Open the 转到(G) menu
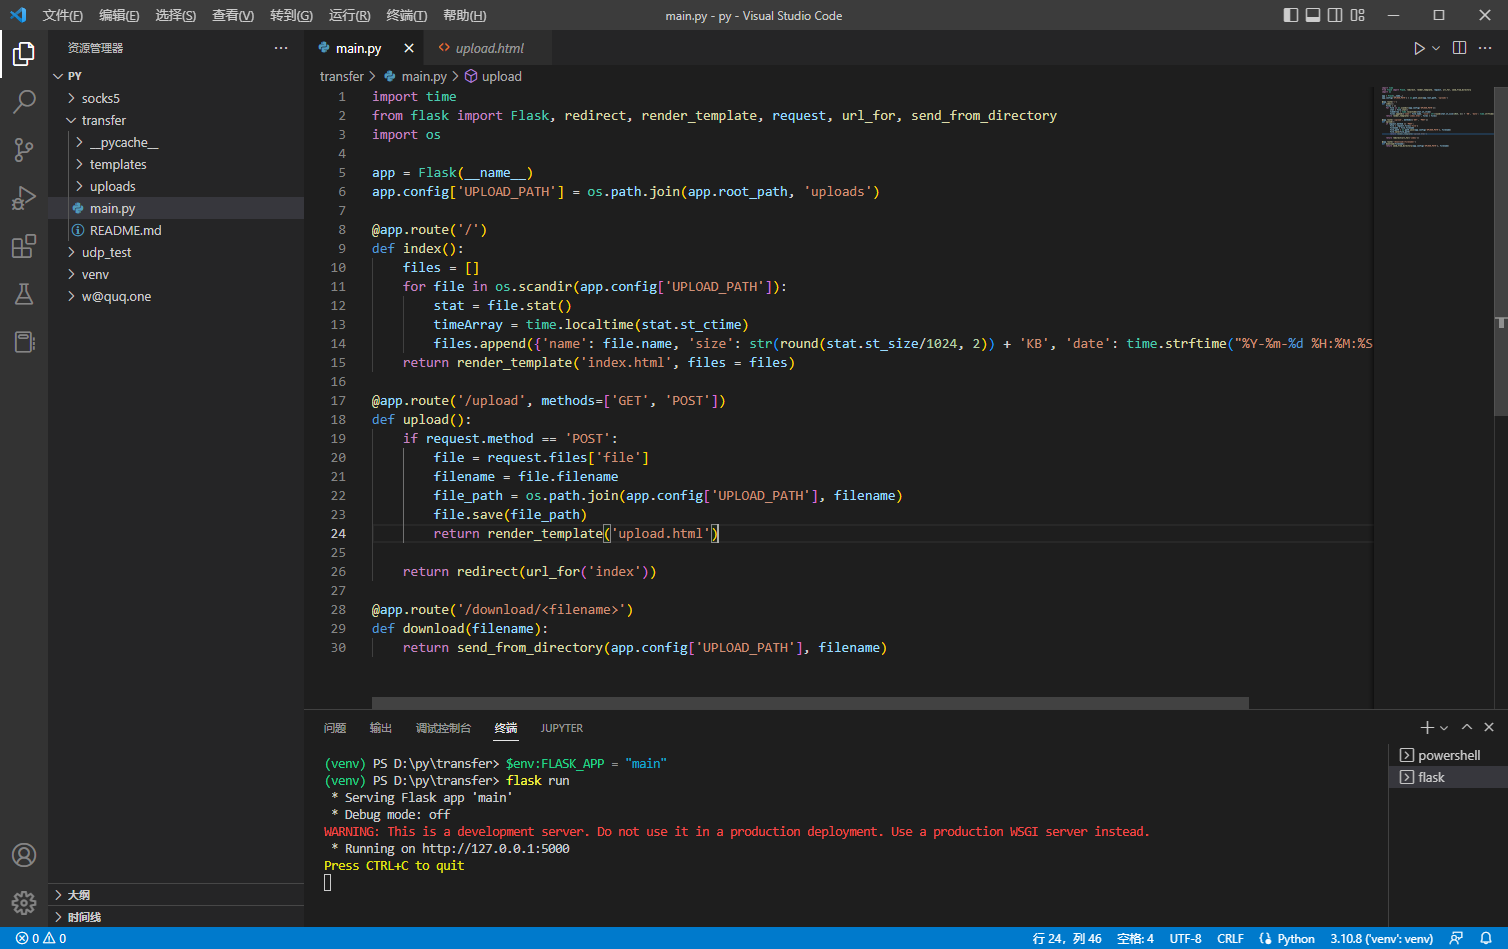The height and width of the screenshot is (949, 1508). tap(291, 15)
